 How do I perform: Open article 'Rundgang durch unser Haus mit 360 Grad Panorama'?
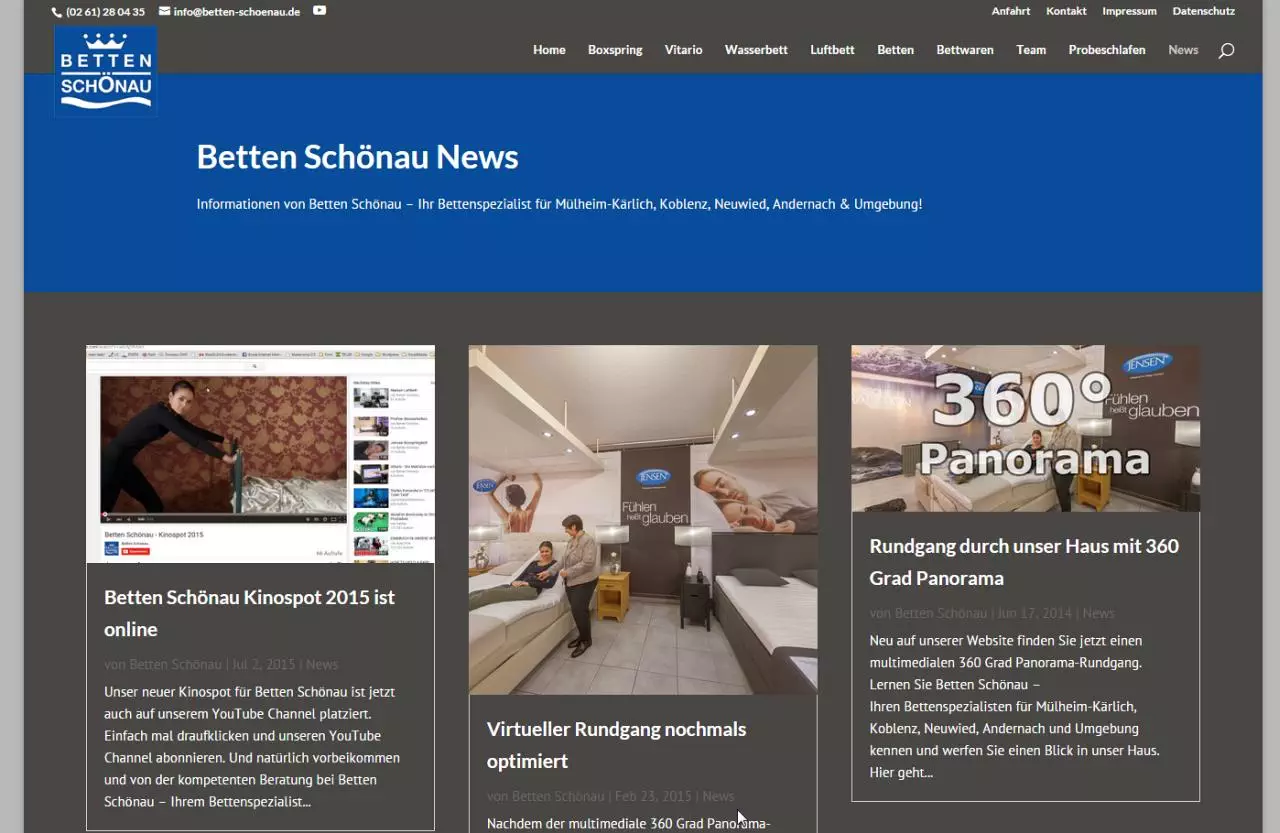1024,562
